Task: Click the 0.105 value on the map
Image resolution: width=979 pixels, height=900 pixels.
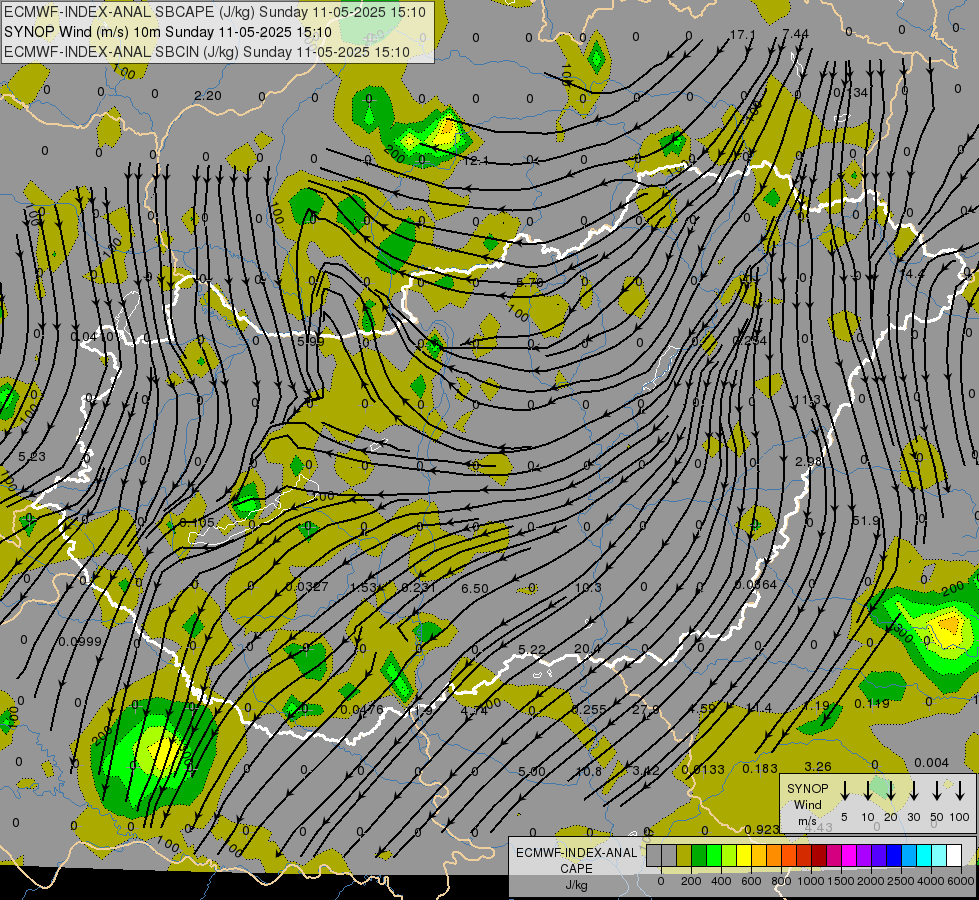Action: [197, 522]
